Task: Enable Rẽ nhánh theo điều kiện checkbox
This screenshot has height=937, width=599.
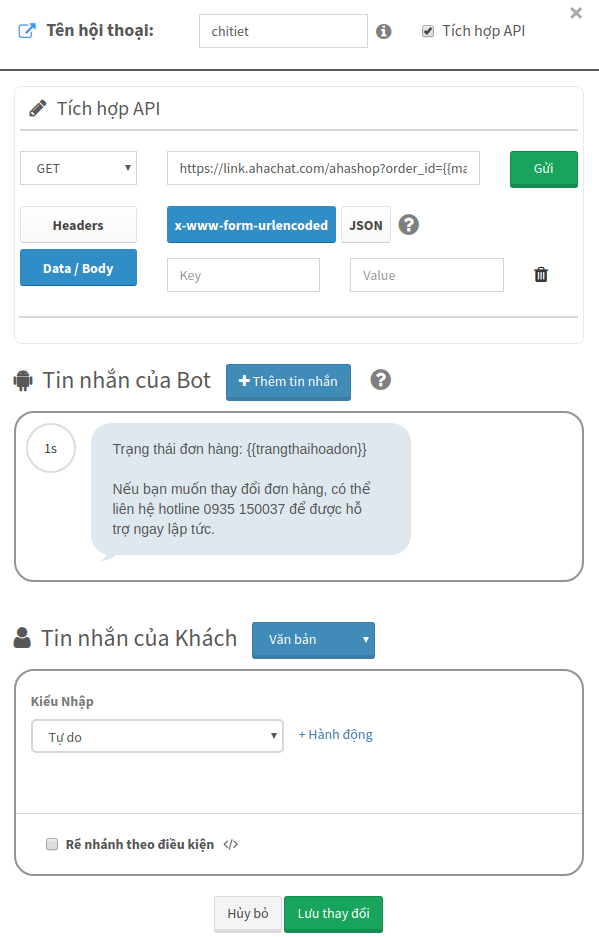Action: (x=52, y=844)
